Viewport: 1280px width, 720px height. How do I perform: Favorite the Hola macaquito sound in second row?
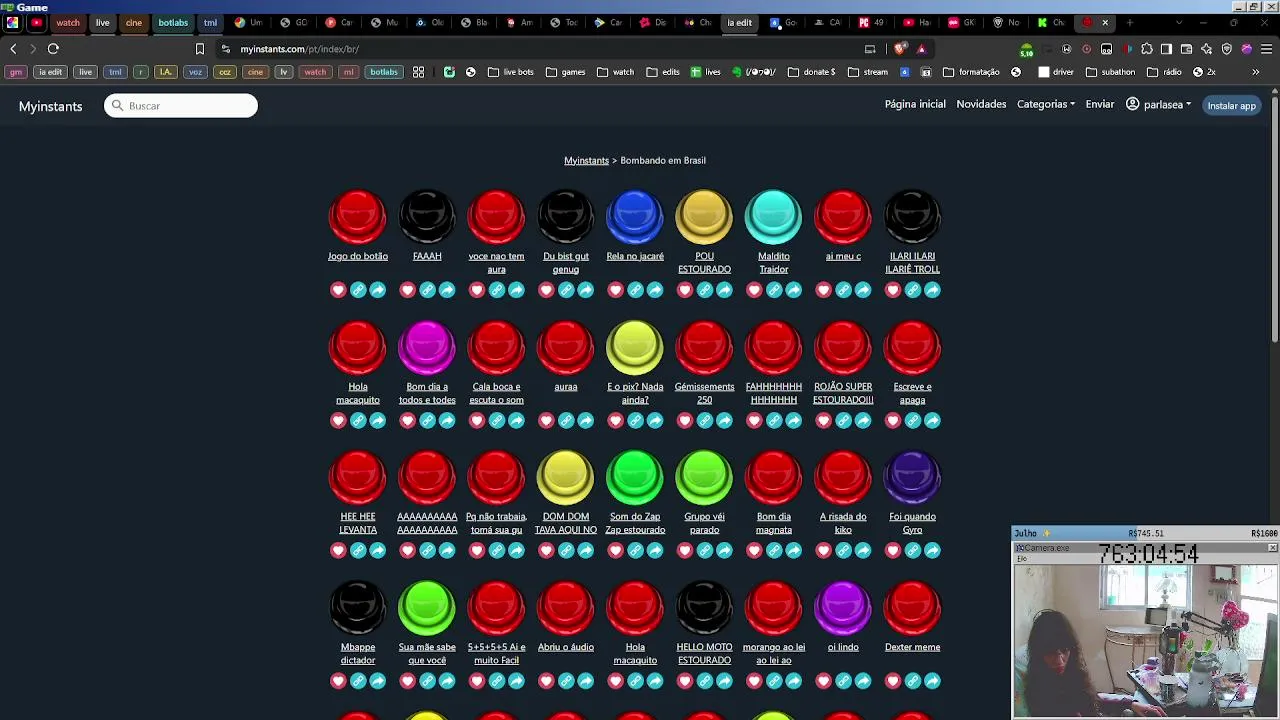[x=338, y=420]
